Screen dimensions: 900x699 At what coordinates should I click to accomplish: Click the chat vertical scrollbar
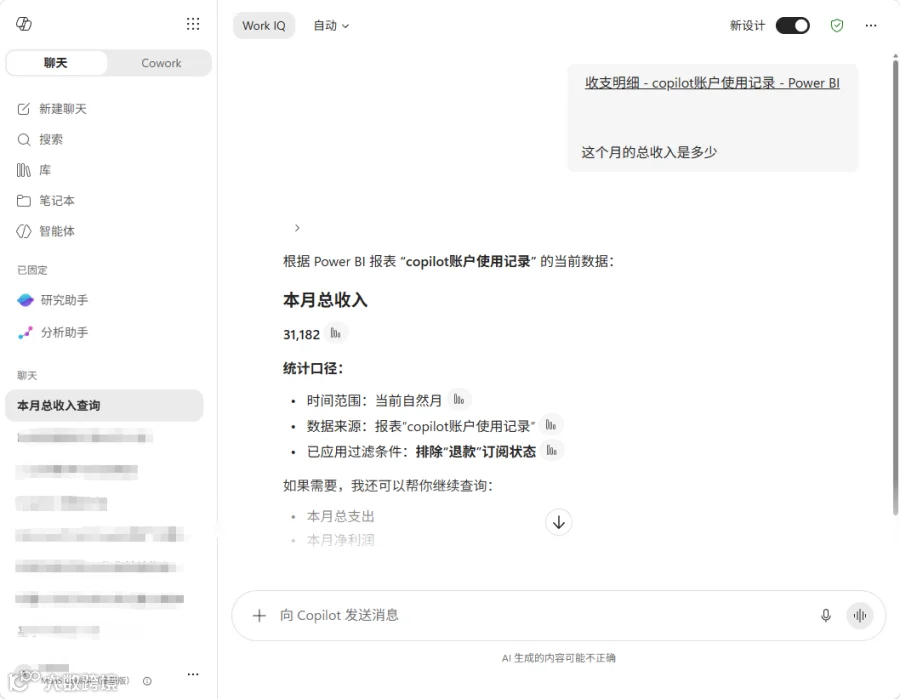[x=895, y=287]
